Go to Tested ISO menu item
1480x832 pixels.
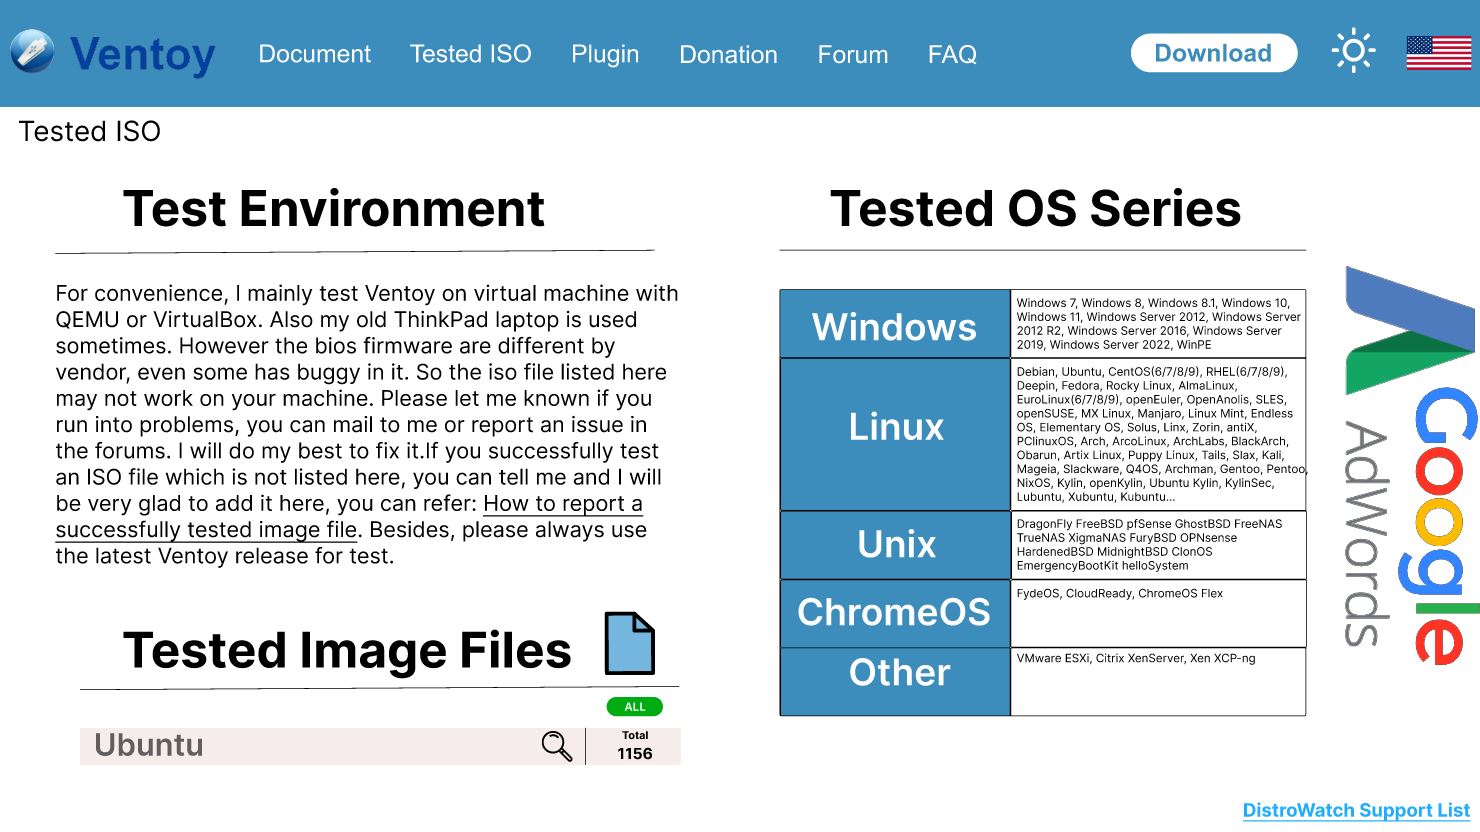[470, 54]
